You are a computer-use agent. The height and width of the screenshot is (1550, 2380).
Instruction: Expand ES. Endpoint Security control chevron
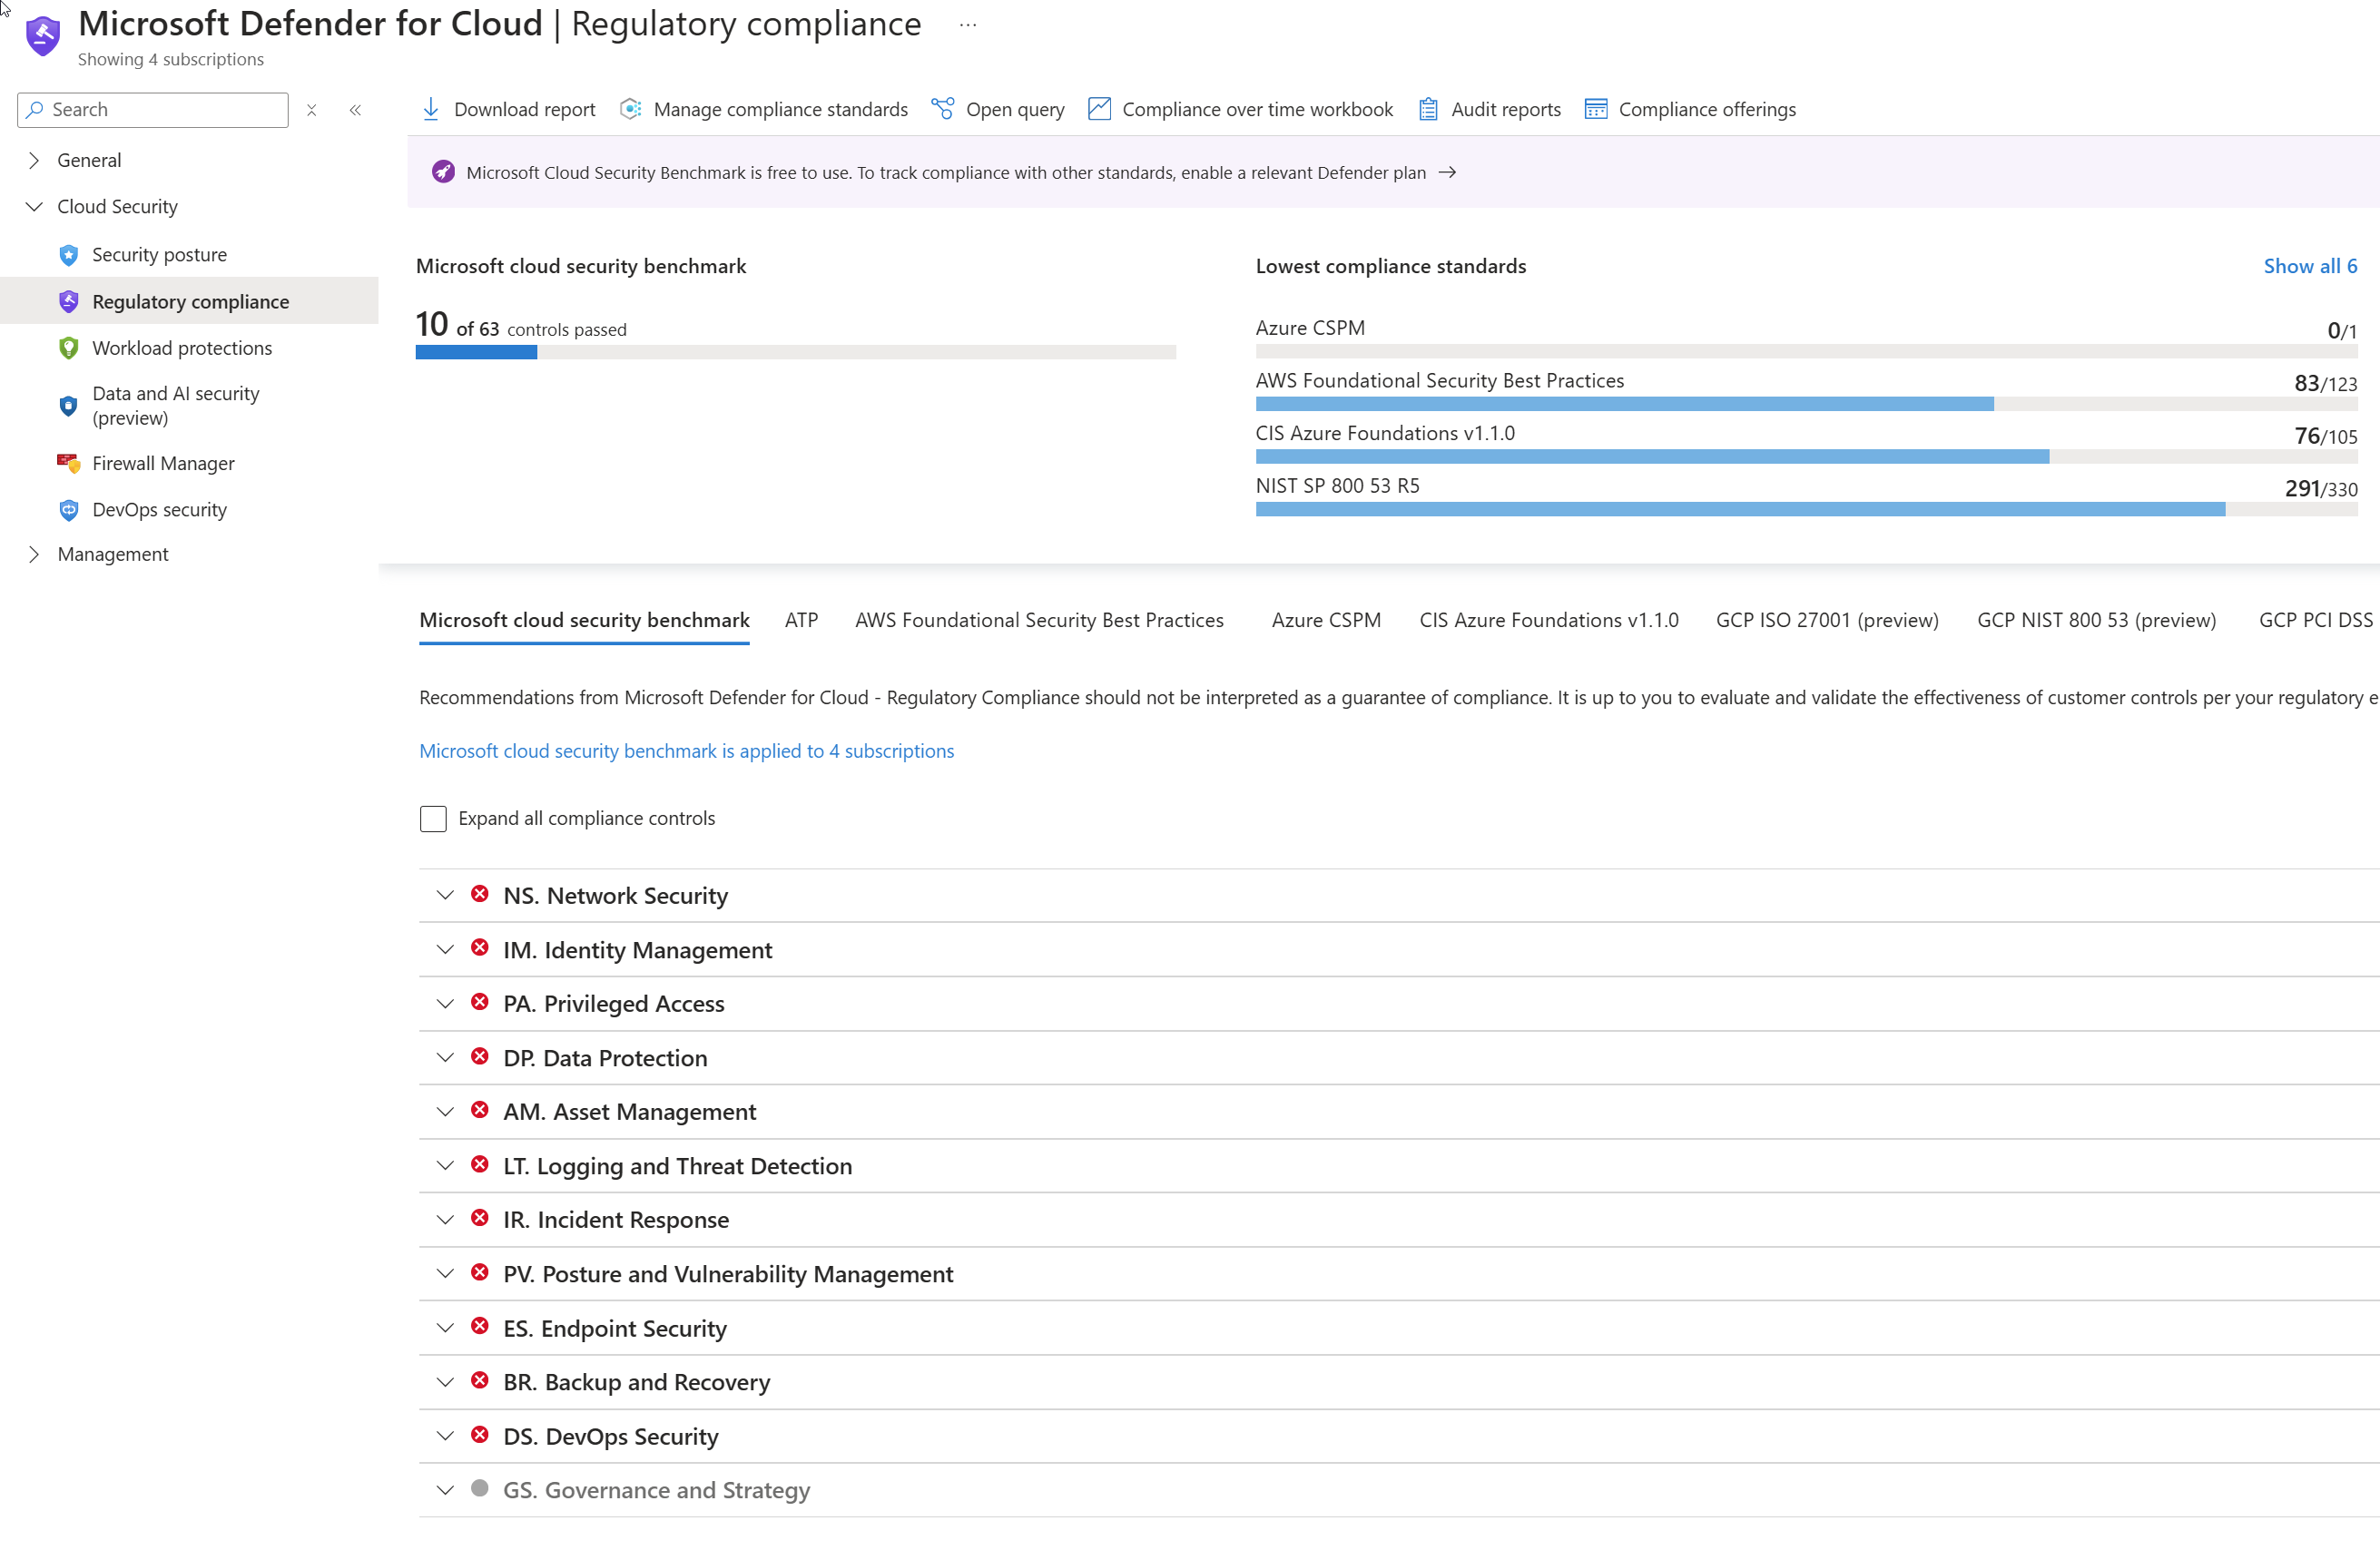click(x=445, y=1327)
